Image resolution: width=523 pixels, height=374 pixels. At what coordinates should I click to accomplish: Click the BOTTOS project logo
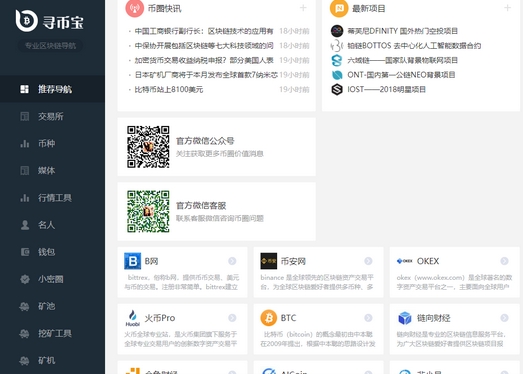point(337,46)
